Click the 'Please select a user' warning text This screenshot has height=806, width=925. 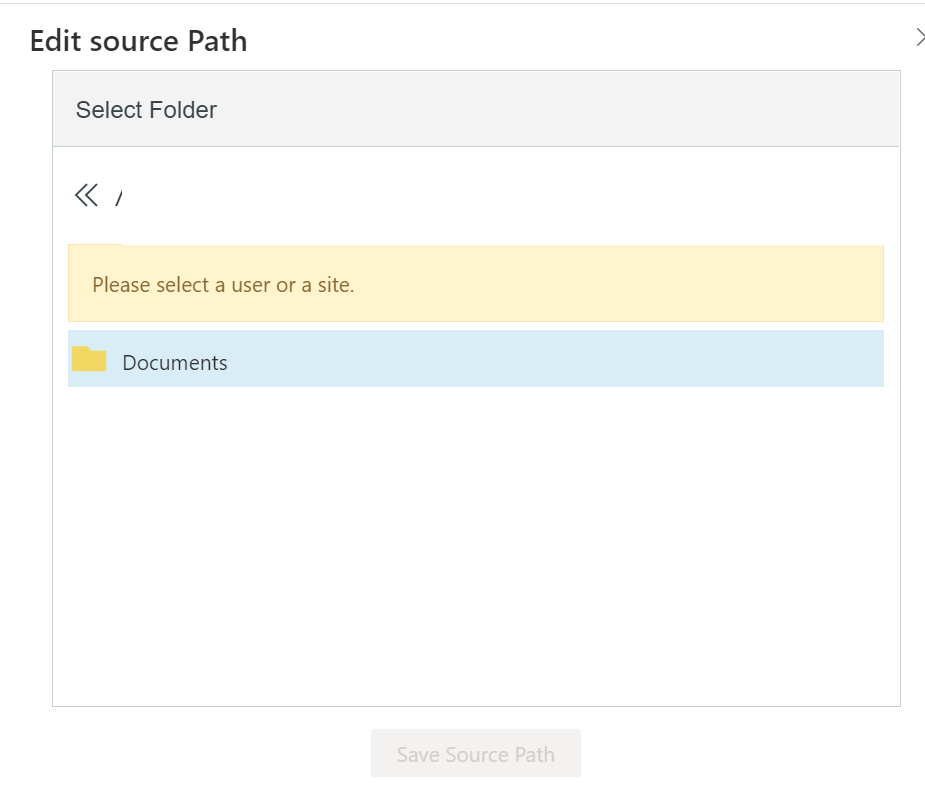pyautogui.click(x=223, y=285)
